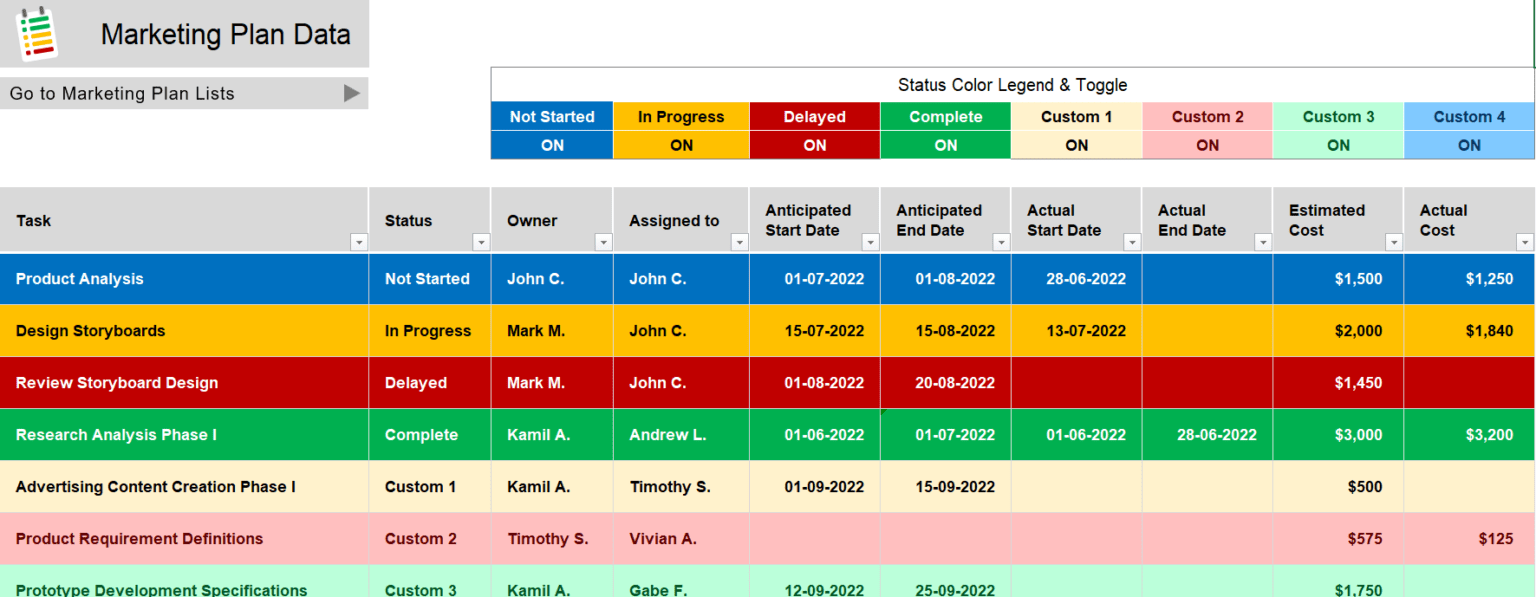Toggle the Delayed status ON switch
The width and height of the screenshot is (1536, 597).
[814, 144]
